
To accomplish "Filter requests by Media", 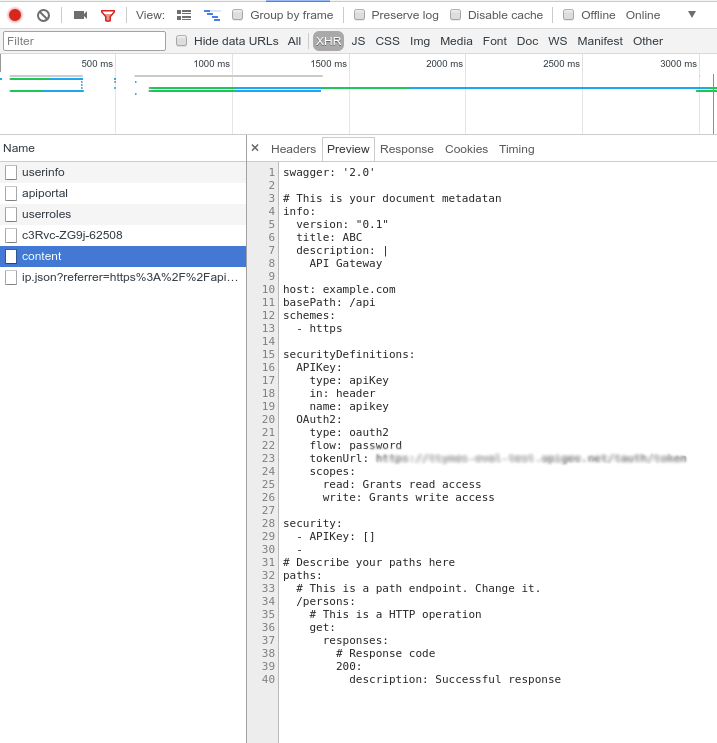I will coord(456,41).
